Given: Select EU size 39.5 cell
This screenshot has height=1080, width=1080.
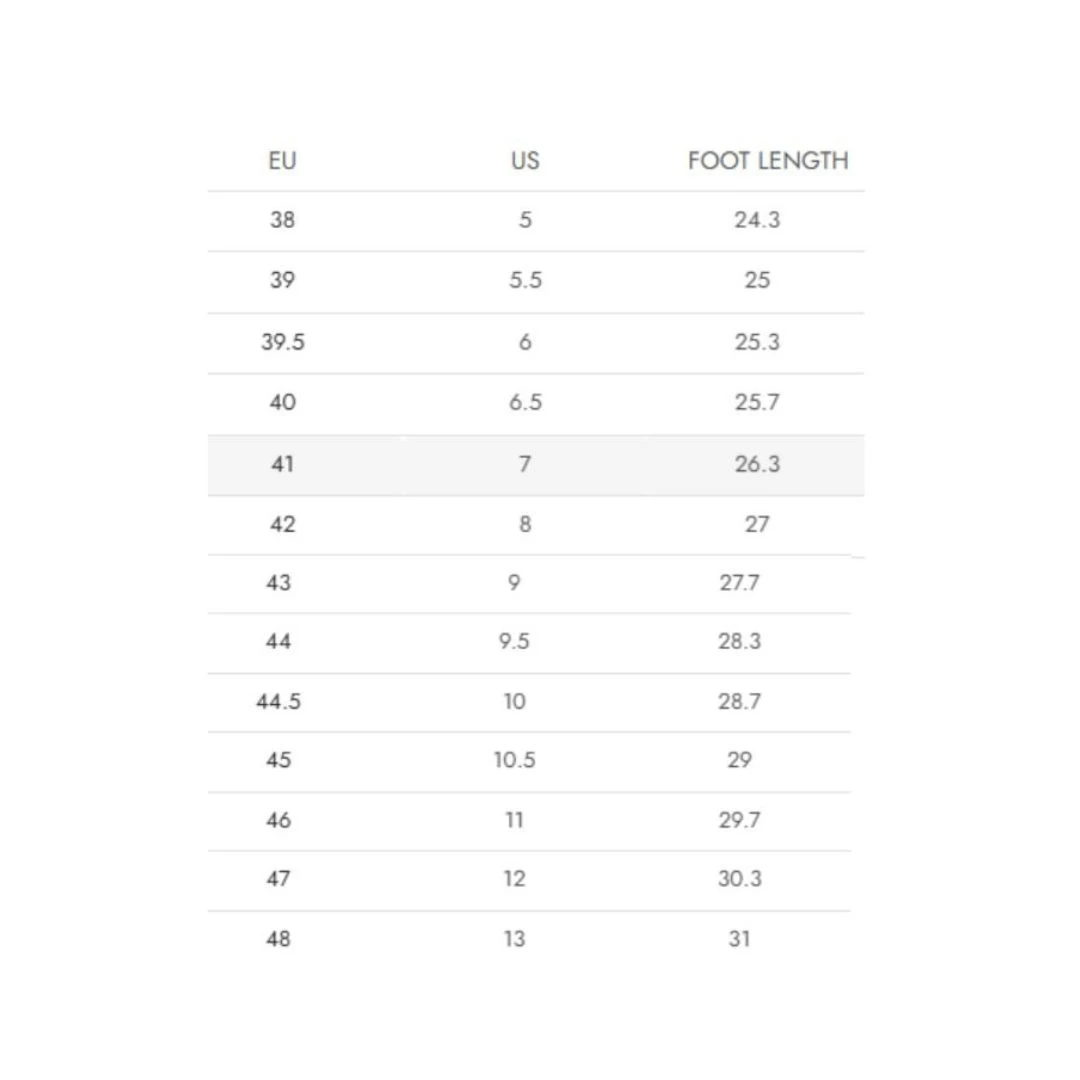Looking at the screenshot, I should [x=283, y=342].
